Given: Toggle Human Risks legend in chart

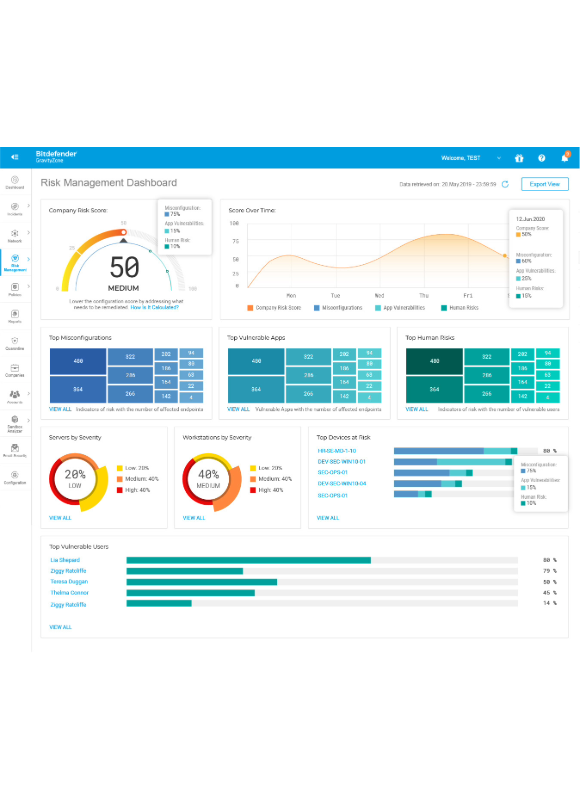Looking at the screenshot, I should point(460,308).
